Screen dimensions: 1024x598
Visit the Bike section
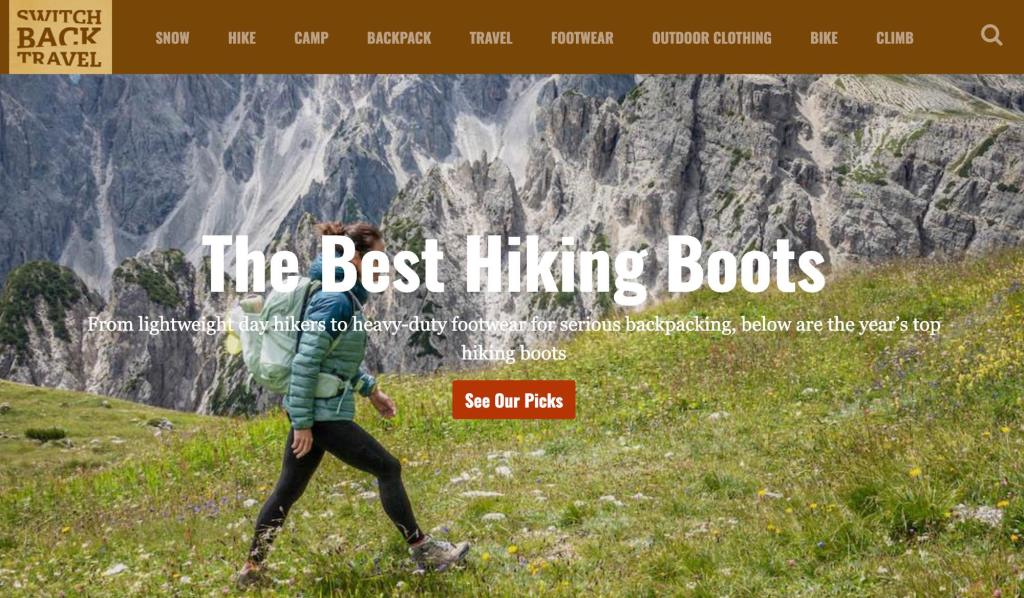tap(824, 38)
